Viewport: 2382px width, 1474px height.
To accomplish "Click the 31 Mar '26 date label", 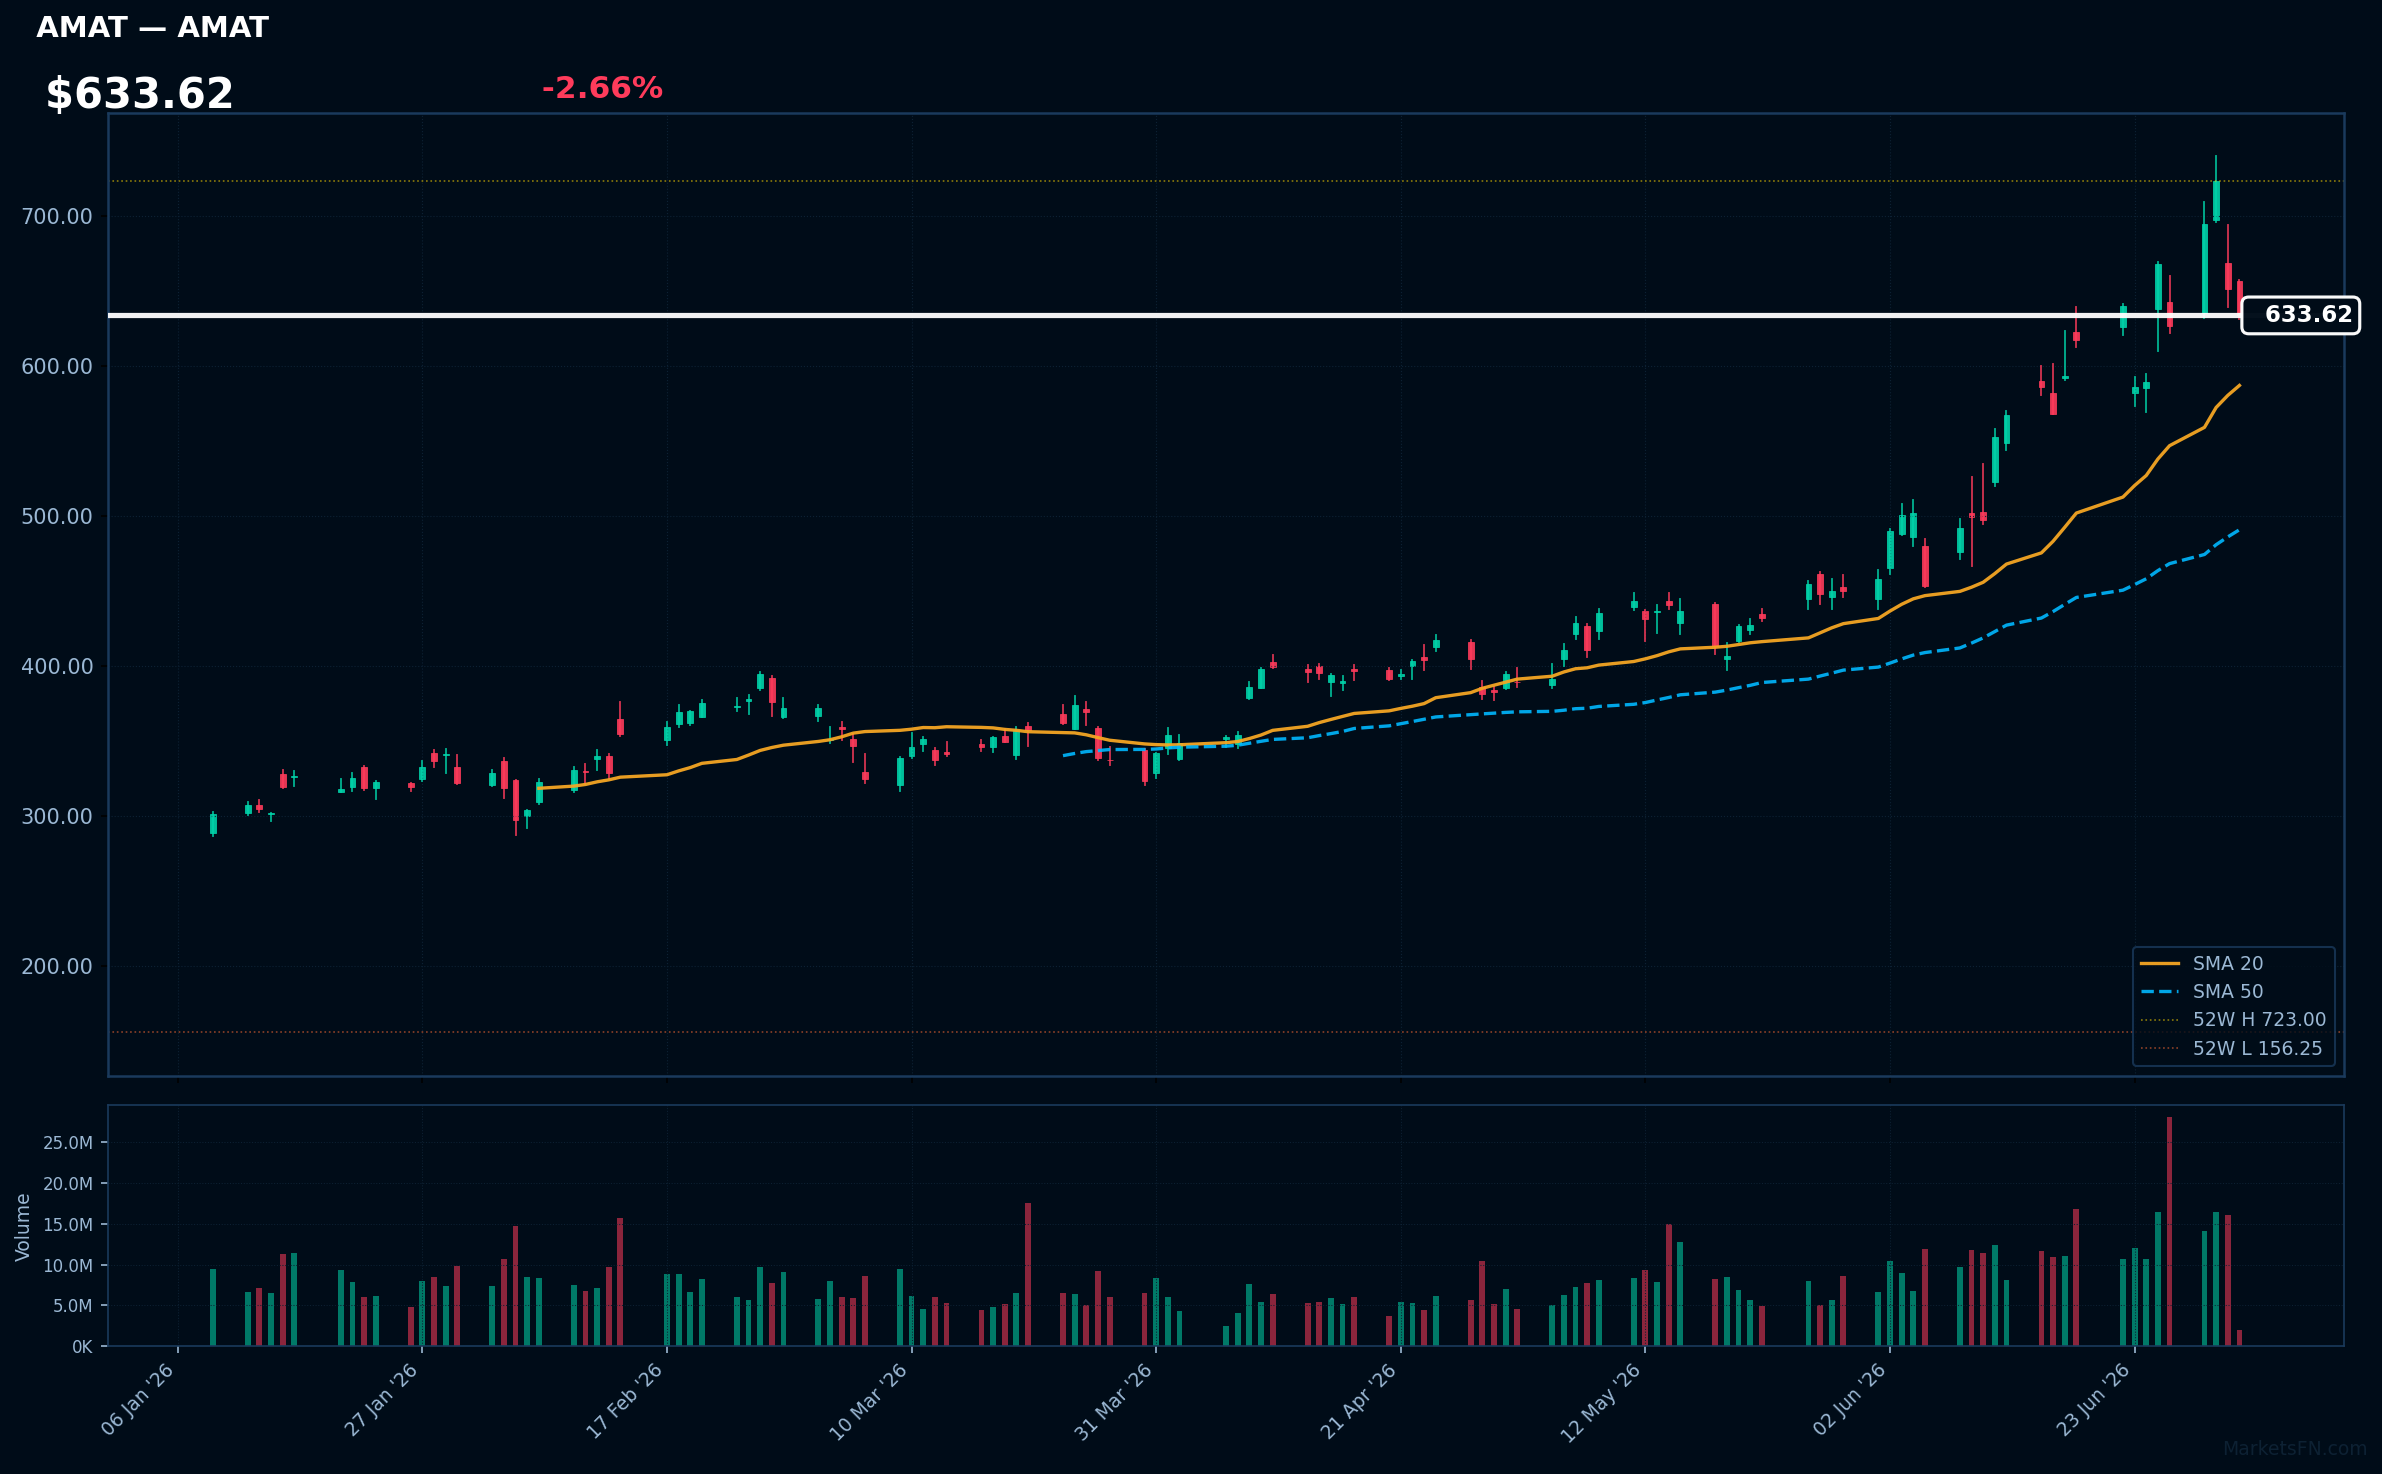I will tap(1114, 1400).
